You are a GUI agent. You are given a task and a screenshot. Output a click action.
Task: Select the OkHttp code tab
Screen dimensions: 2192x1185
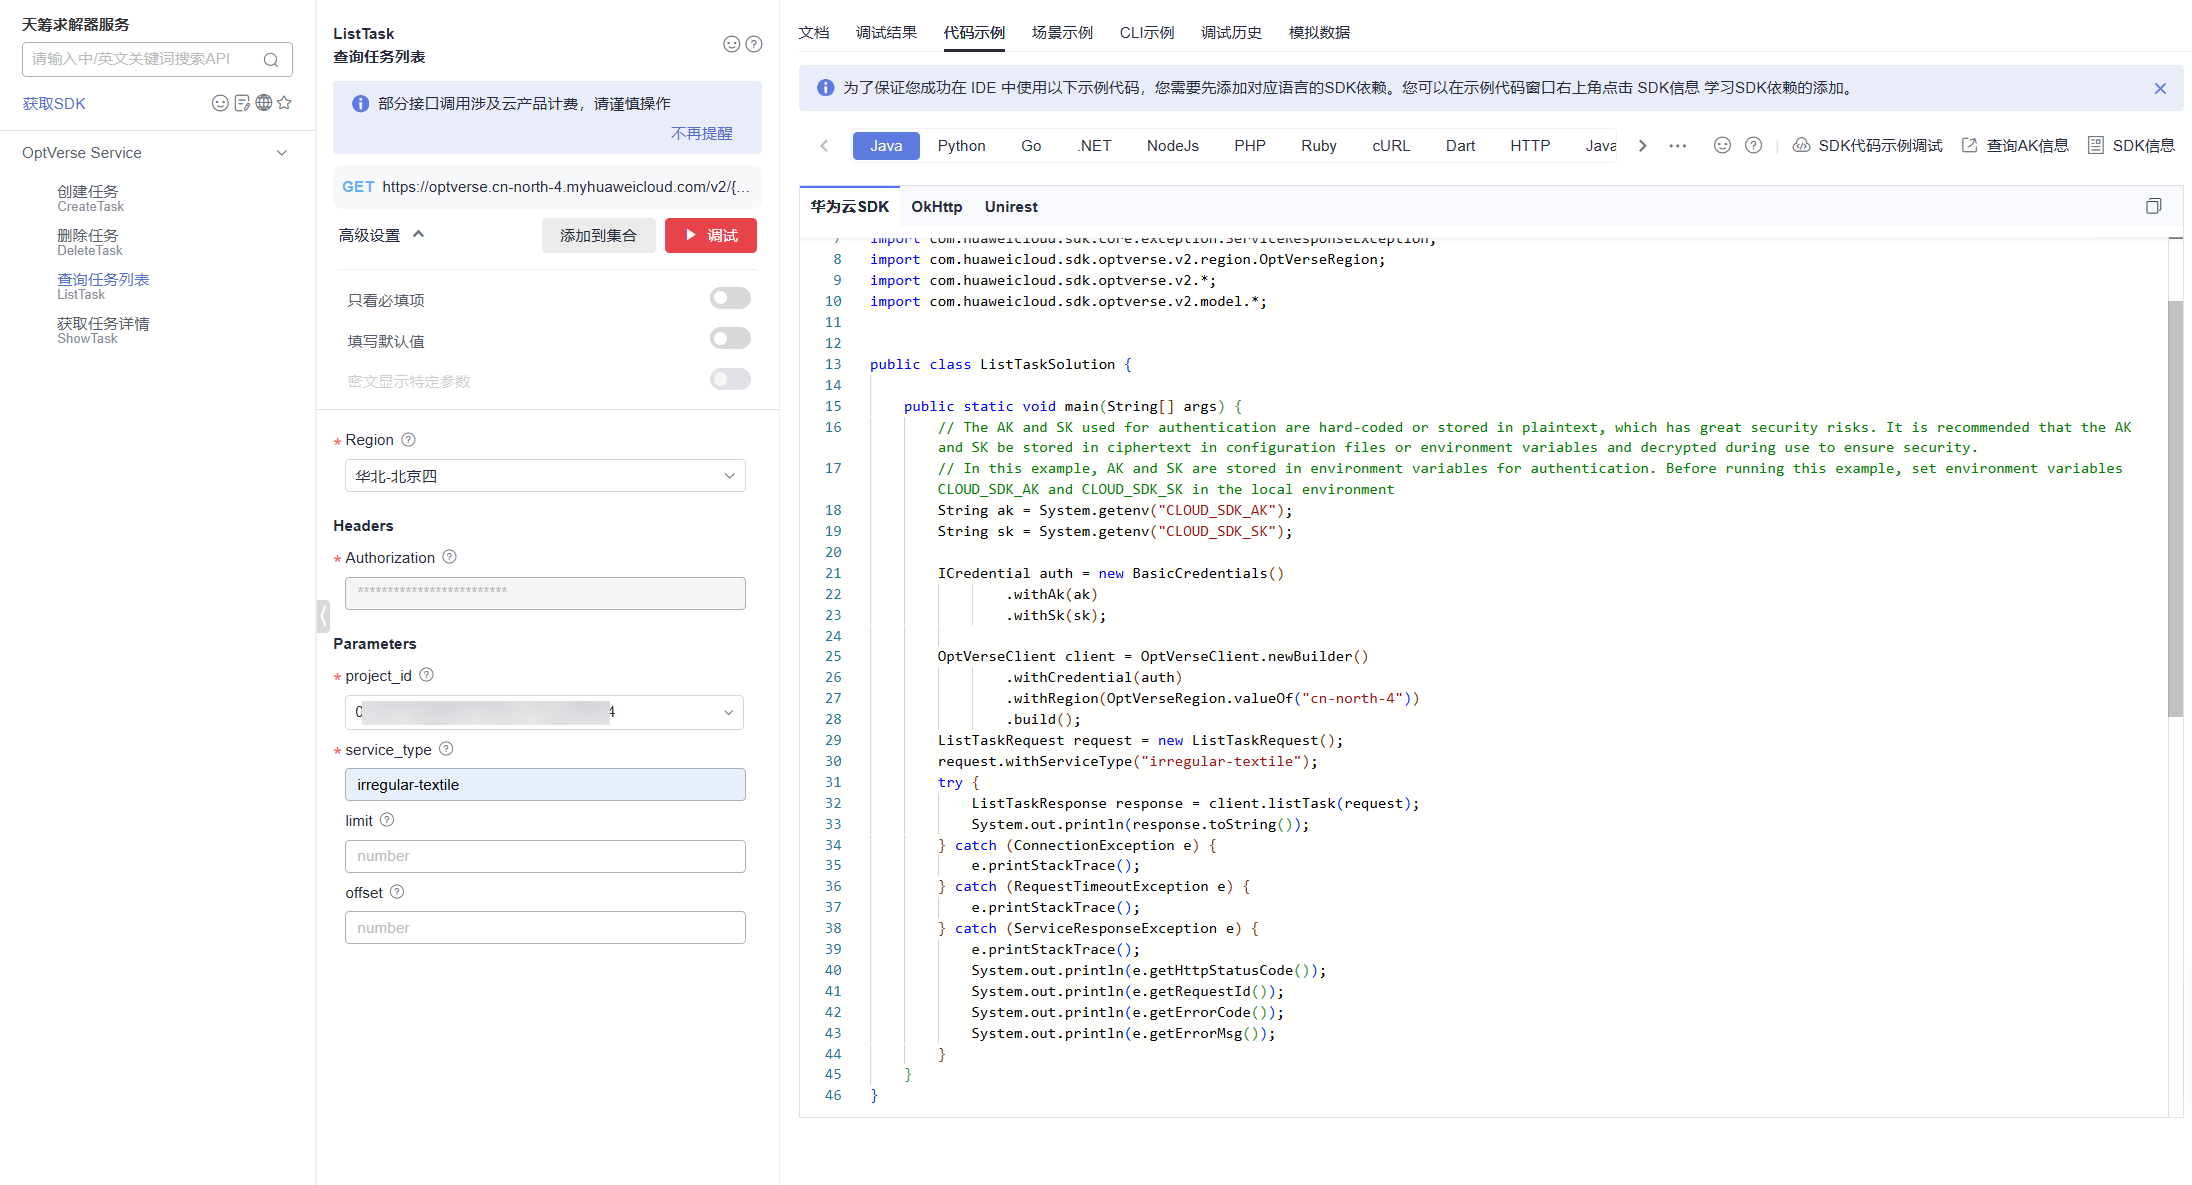pyautogui.click(x=936, y=207)
